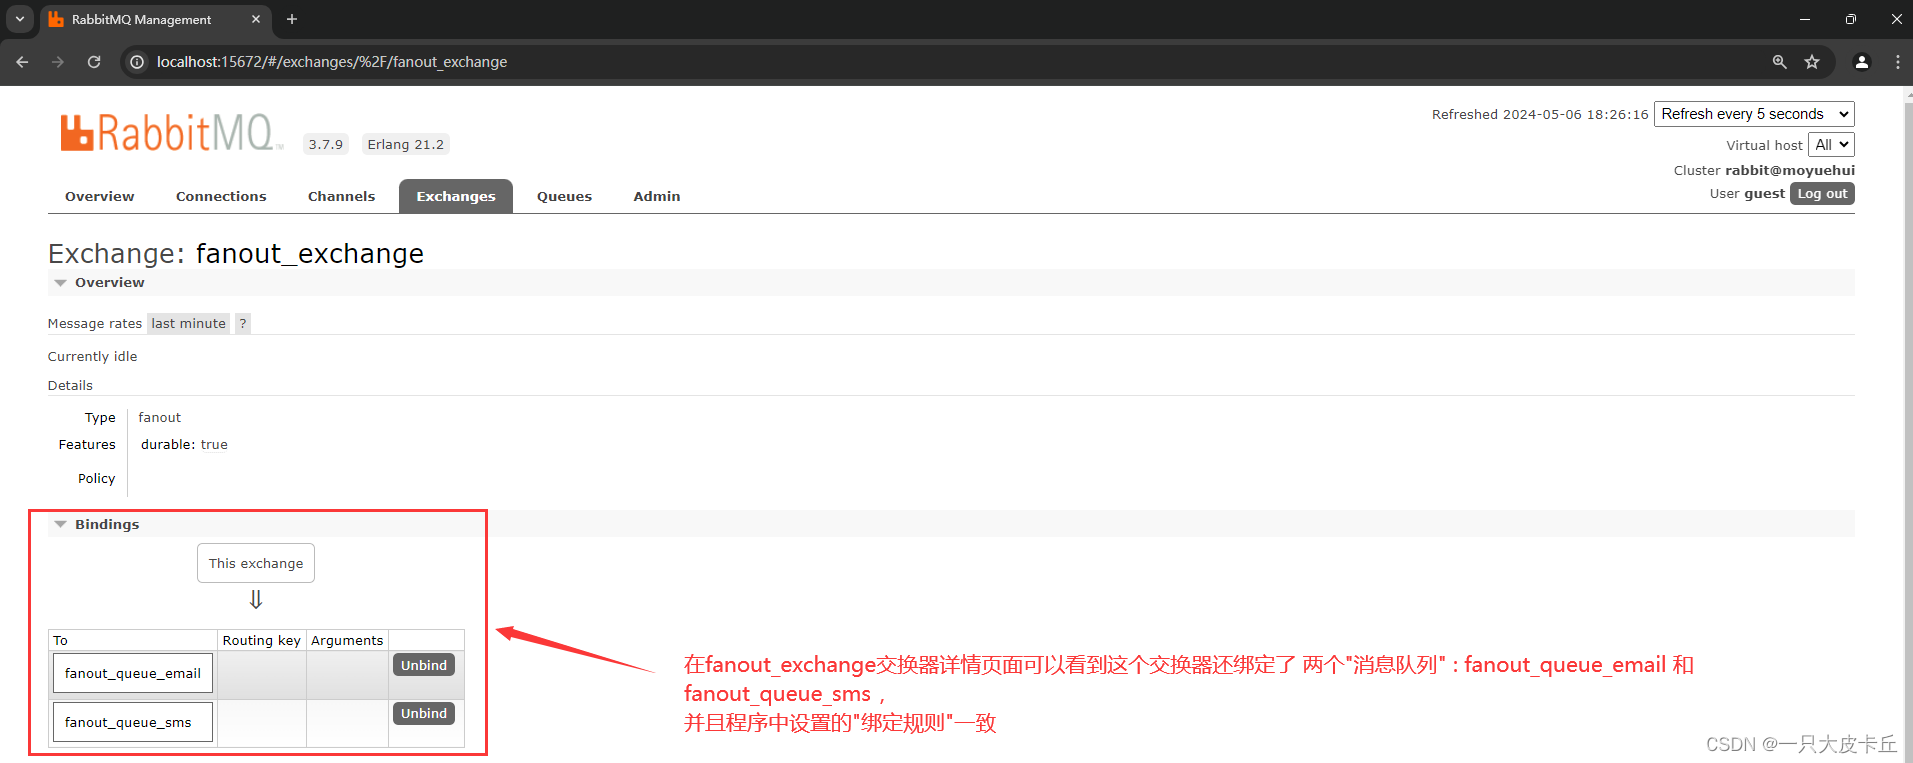Image resolution: width=1913 pixels, height=763 pixels.
Task: Go to the Channels tab
Action: pyautogui.click(x=341, y=196)
